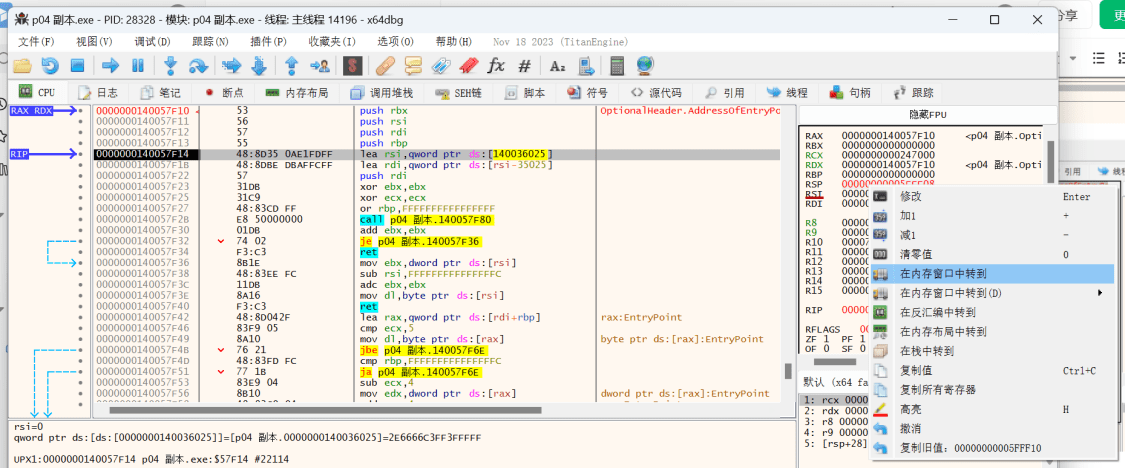Click the Open file folder icon
This screenshot has width=1125, height=468.
(22, 66)
